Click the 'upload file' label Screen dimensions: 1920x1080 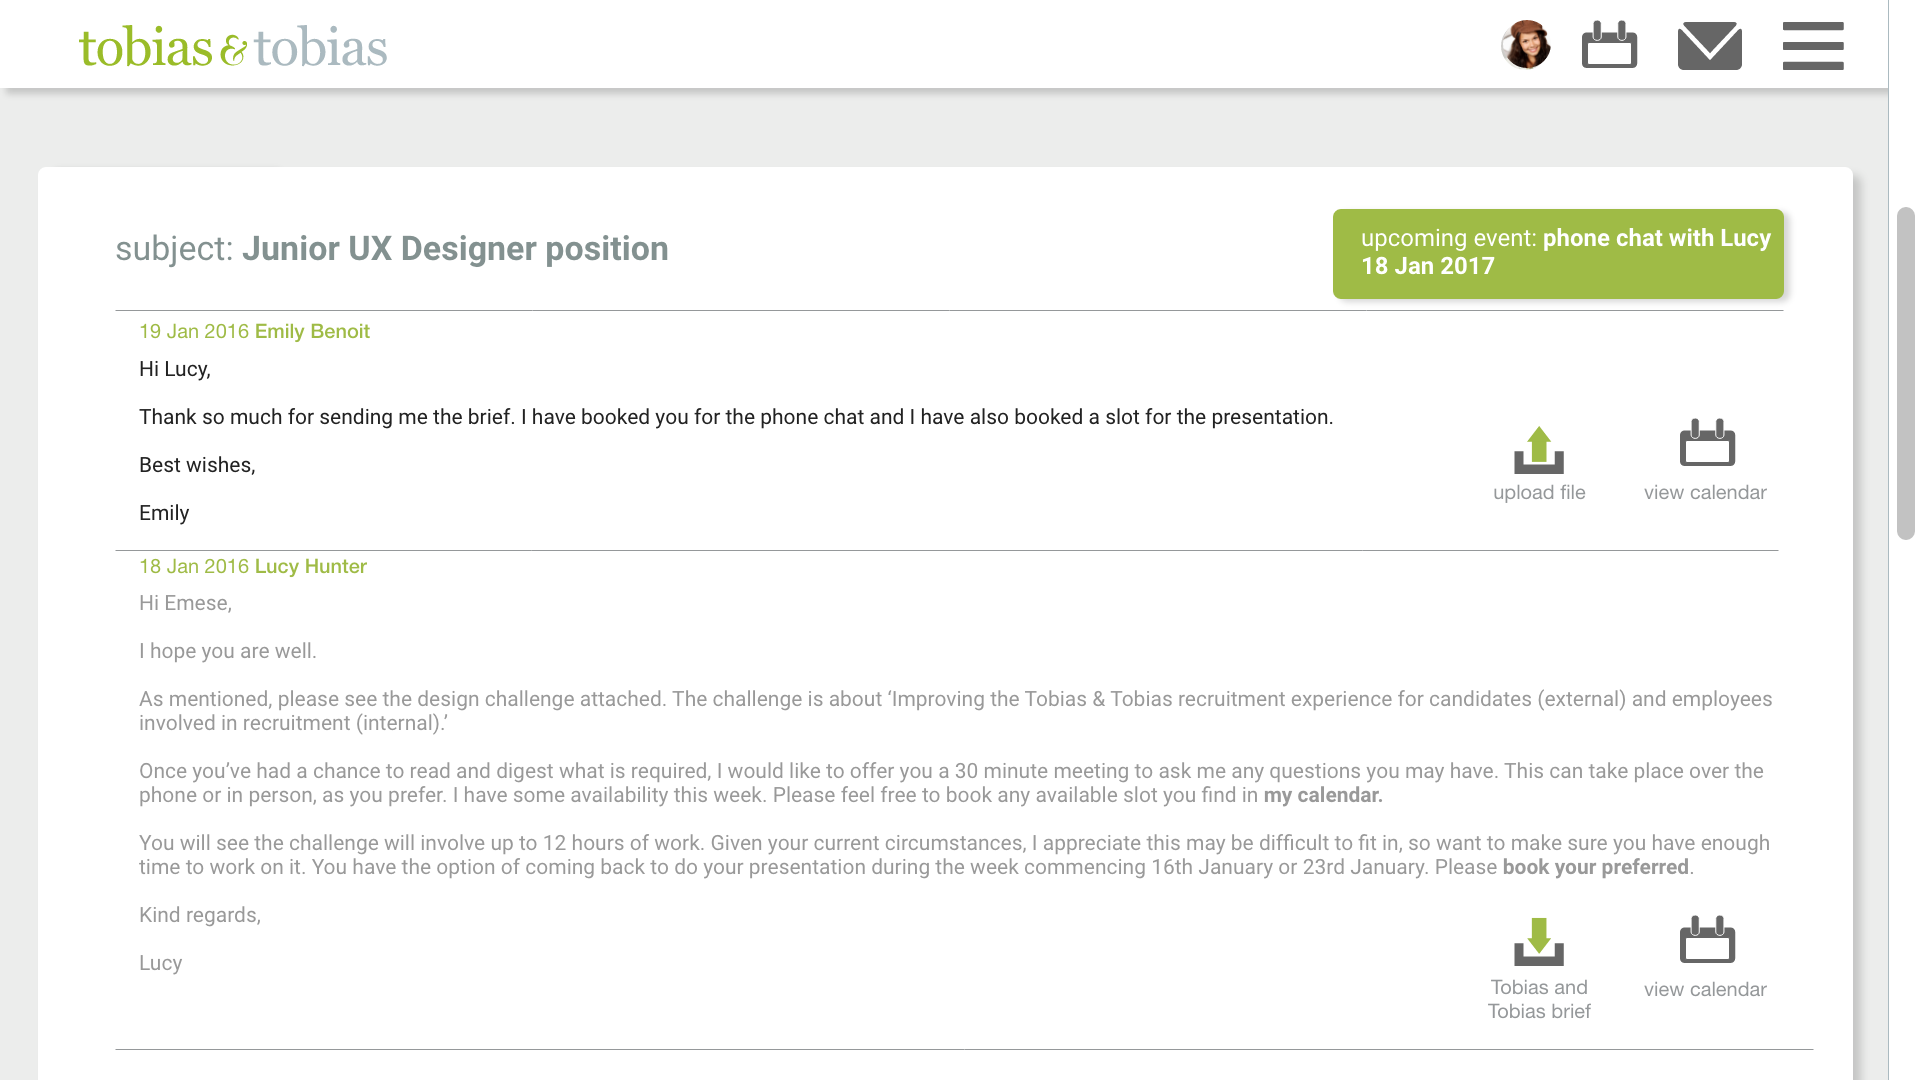click(x=1538, y=492)
